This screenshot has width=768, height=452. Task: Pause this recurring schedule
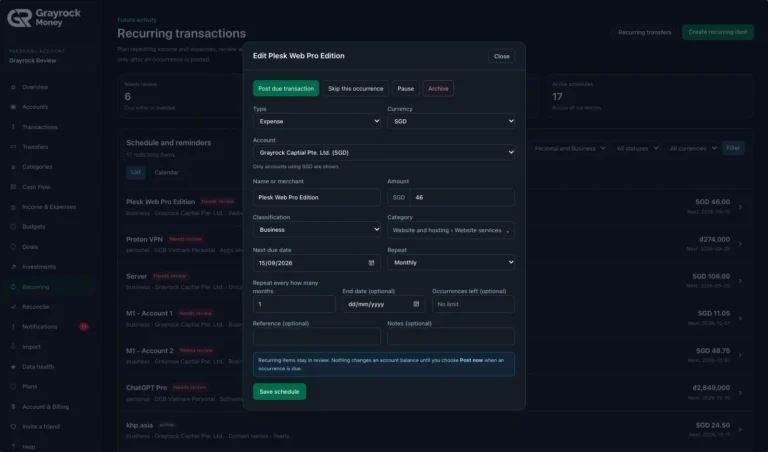pos(406,89)
